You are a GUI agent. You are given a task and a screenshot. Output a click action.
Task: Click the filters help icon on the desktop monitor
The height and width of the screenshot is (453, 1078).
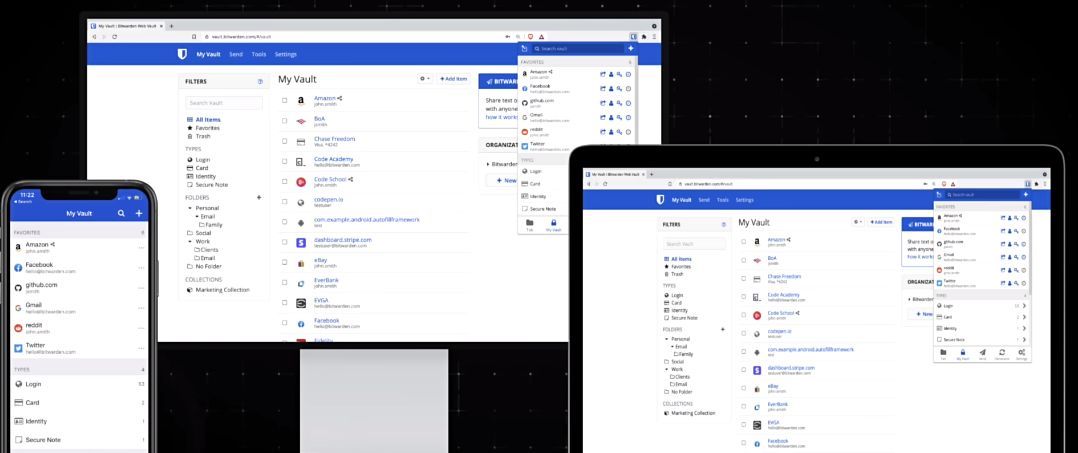click(261, 82)
